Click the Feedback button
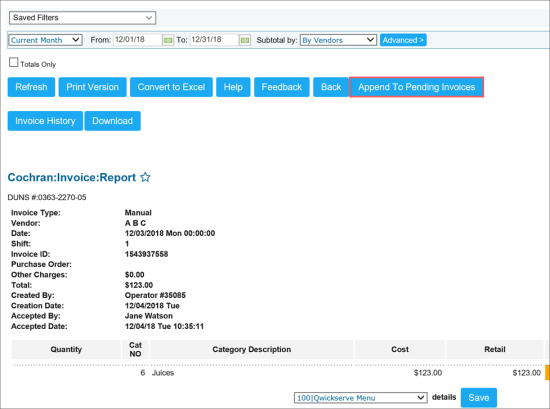This screenshot has width=550, height=409. [x=282, y=87]
